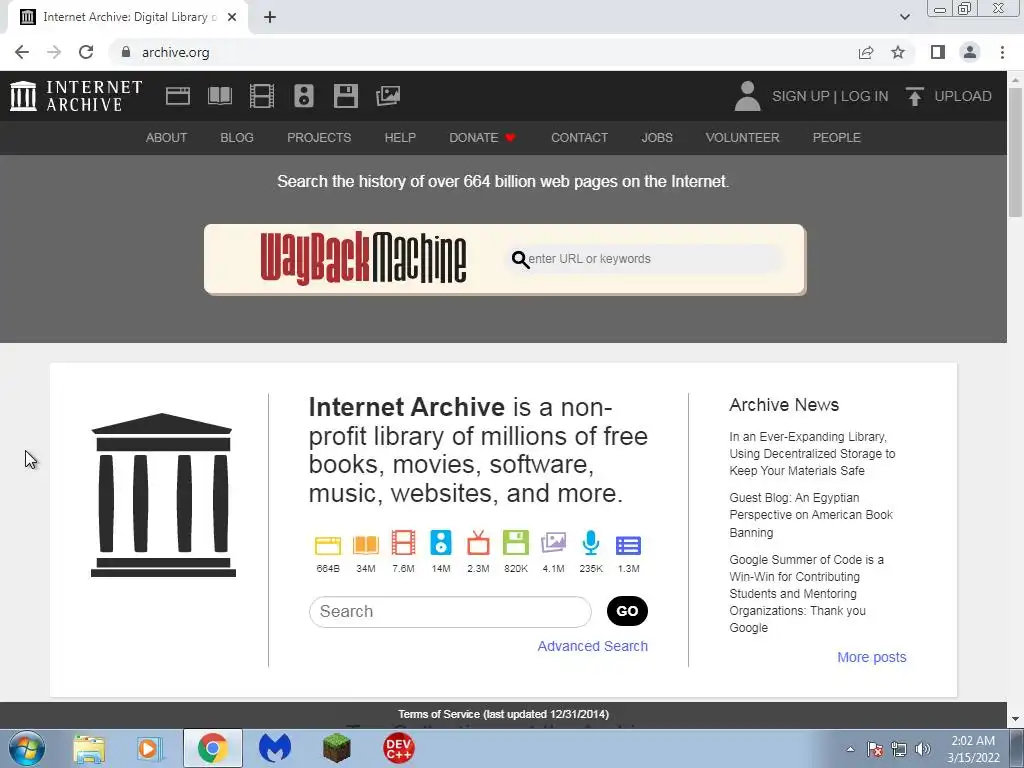Image resolution: width=1024 pixels, height=768 pixels.
Task: Click the yellow web pages icon labeled 664B
Action: click(x=328, y=545)
